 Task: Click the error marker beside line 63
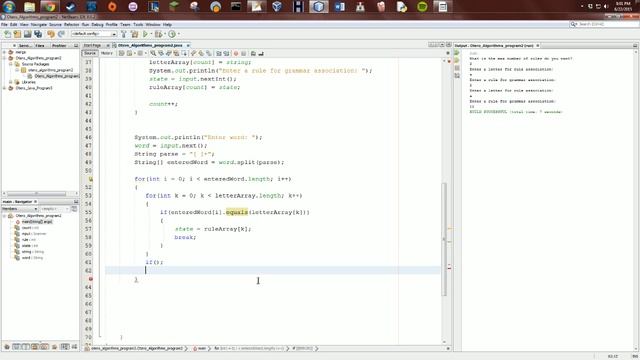91,279
